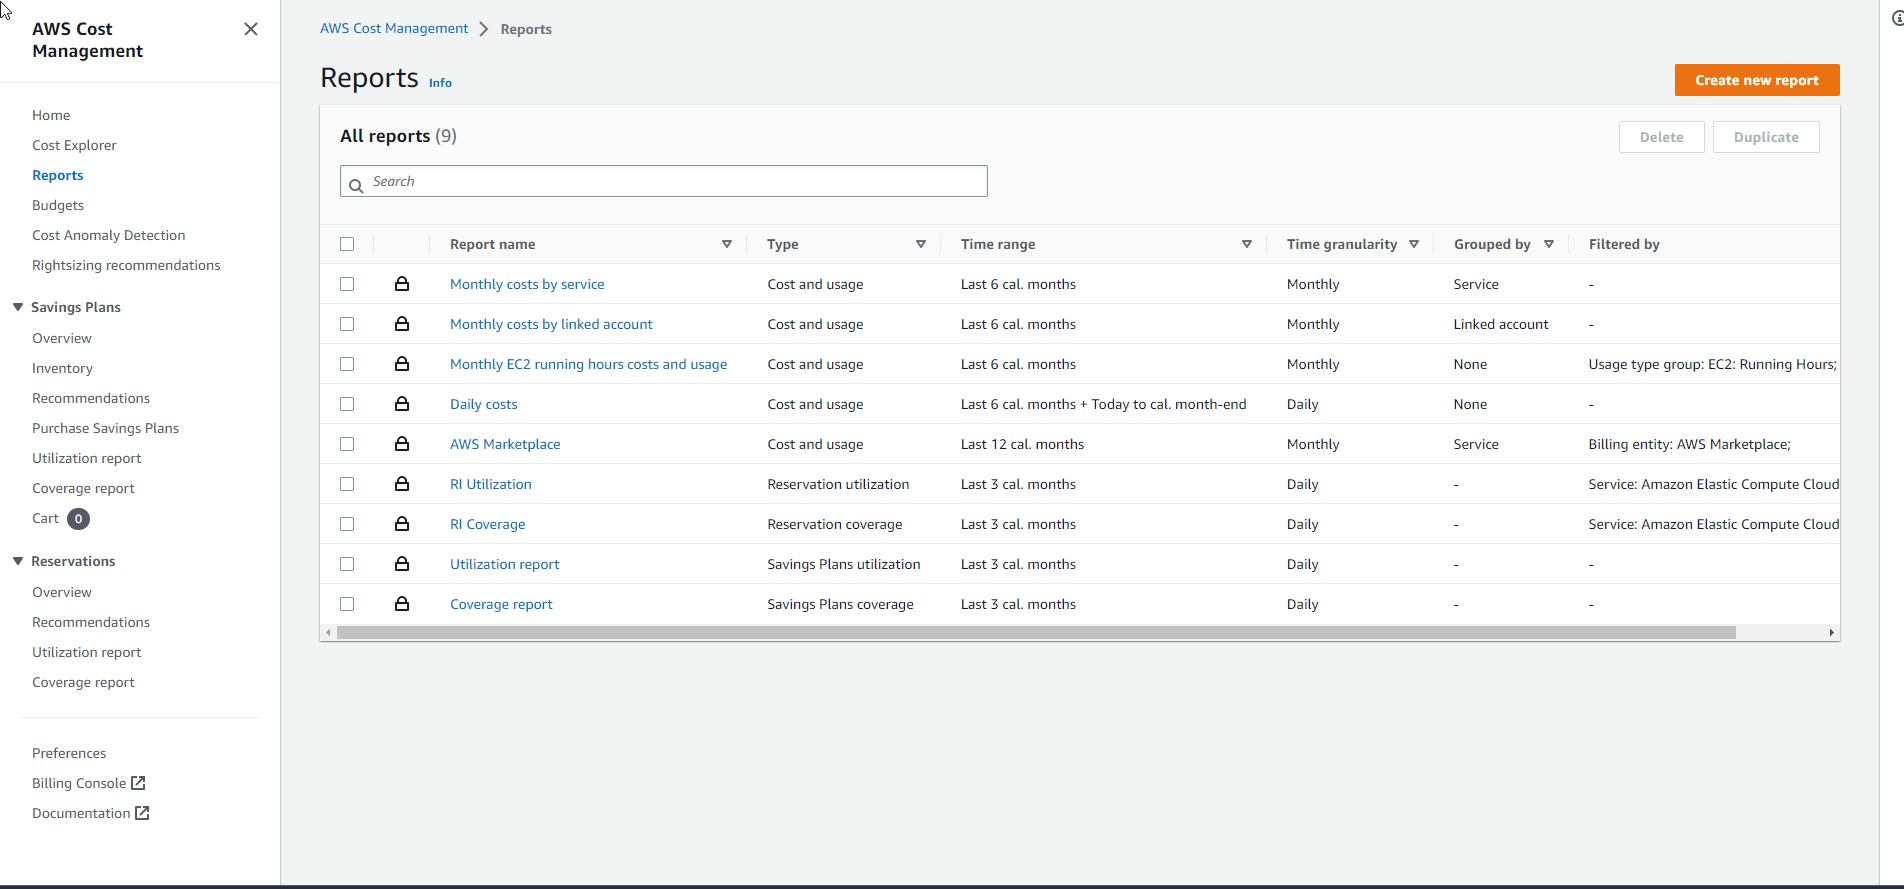Viewport: 1904px width, 889px height.
Task: Click the breadcrumb chevron separator
Action: 484,29
